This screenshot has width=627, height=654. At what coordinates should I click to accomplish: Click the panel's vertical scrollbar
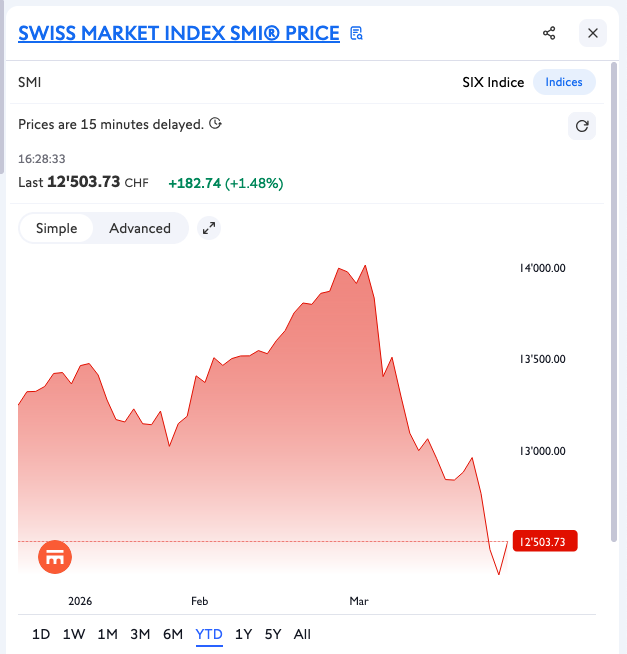(614, 302)
